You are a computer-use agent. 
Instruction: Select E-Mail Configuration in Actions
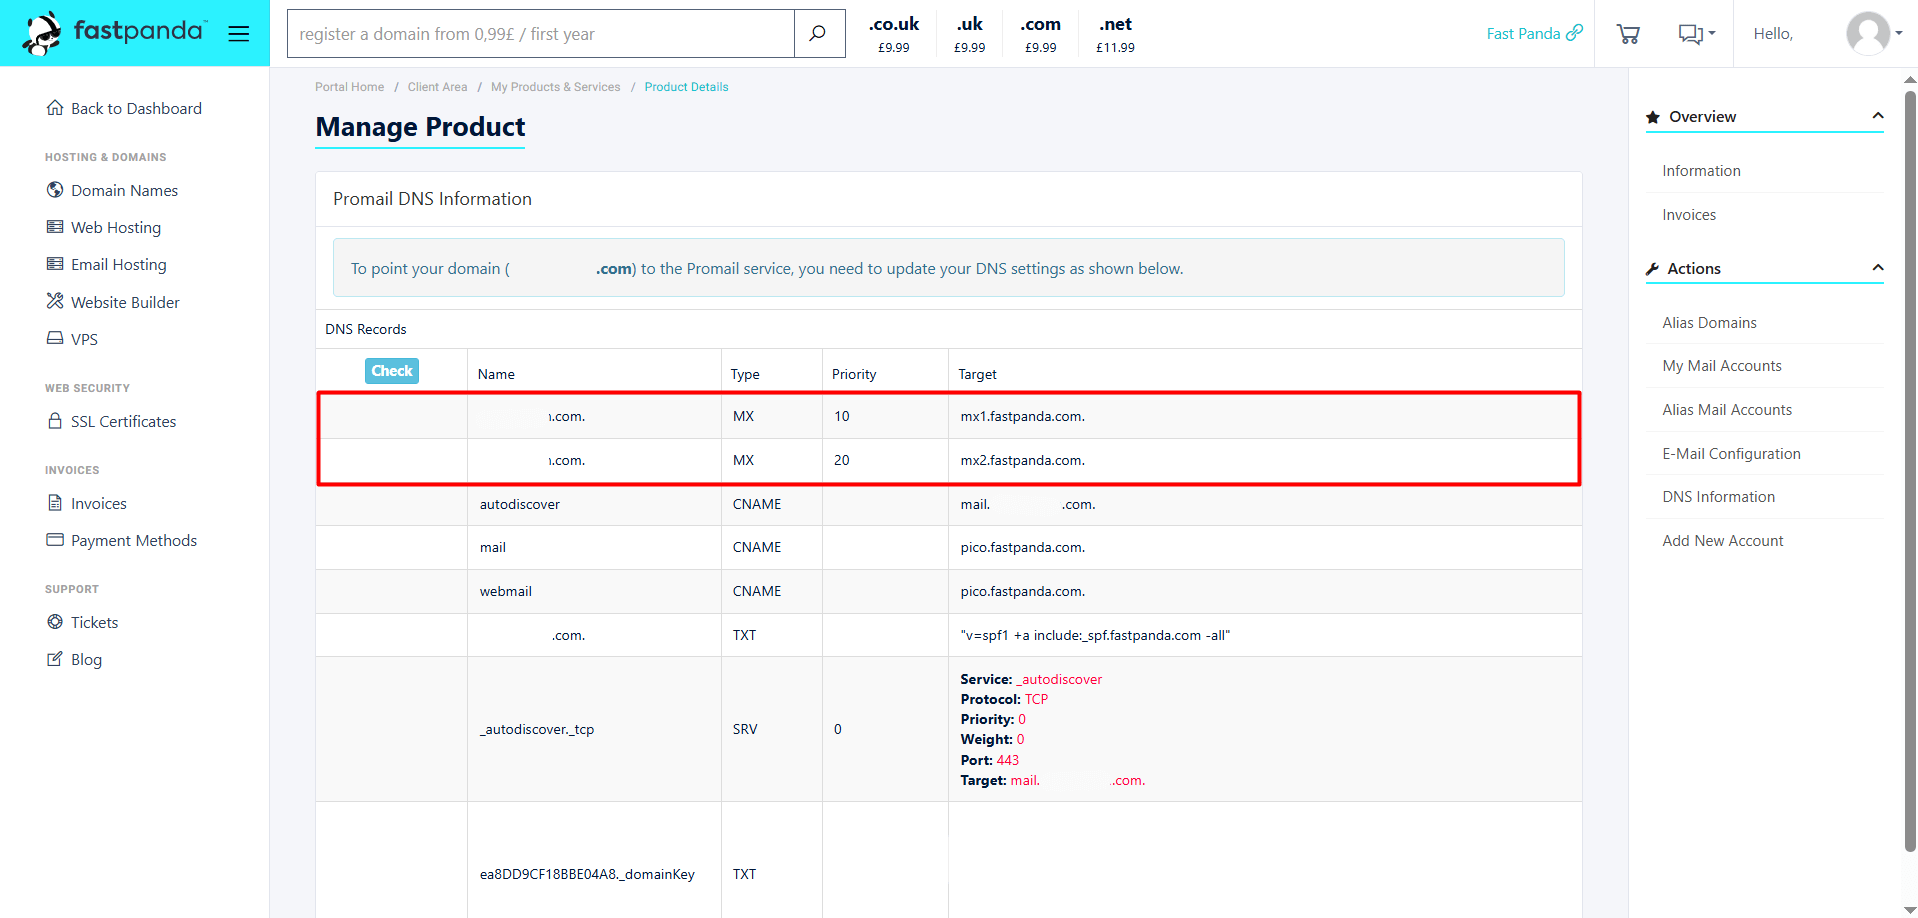[1731, 454]
